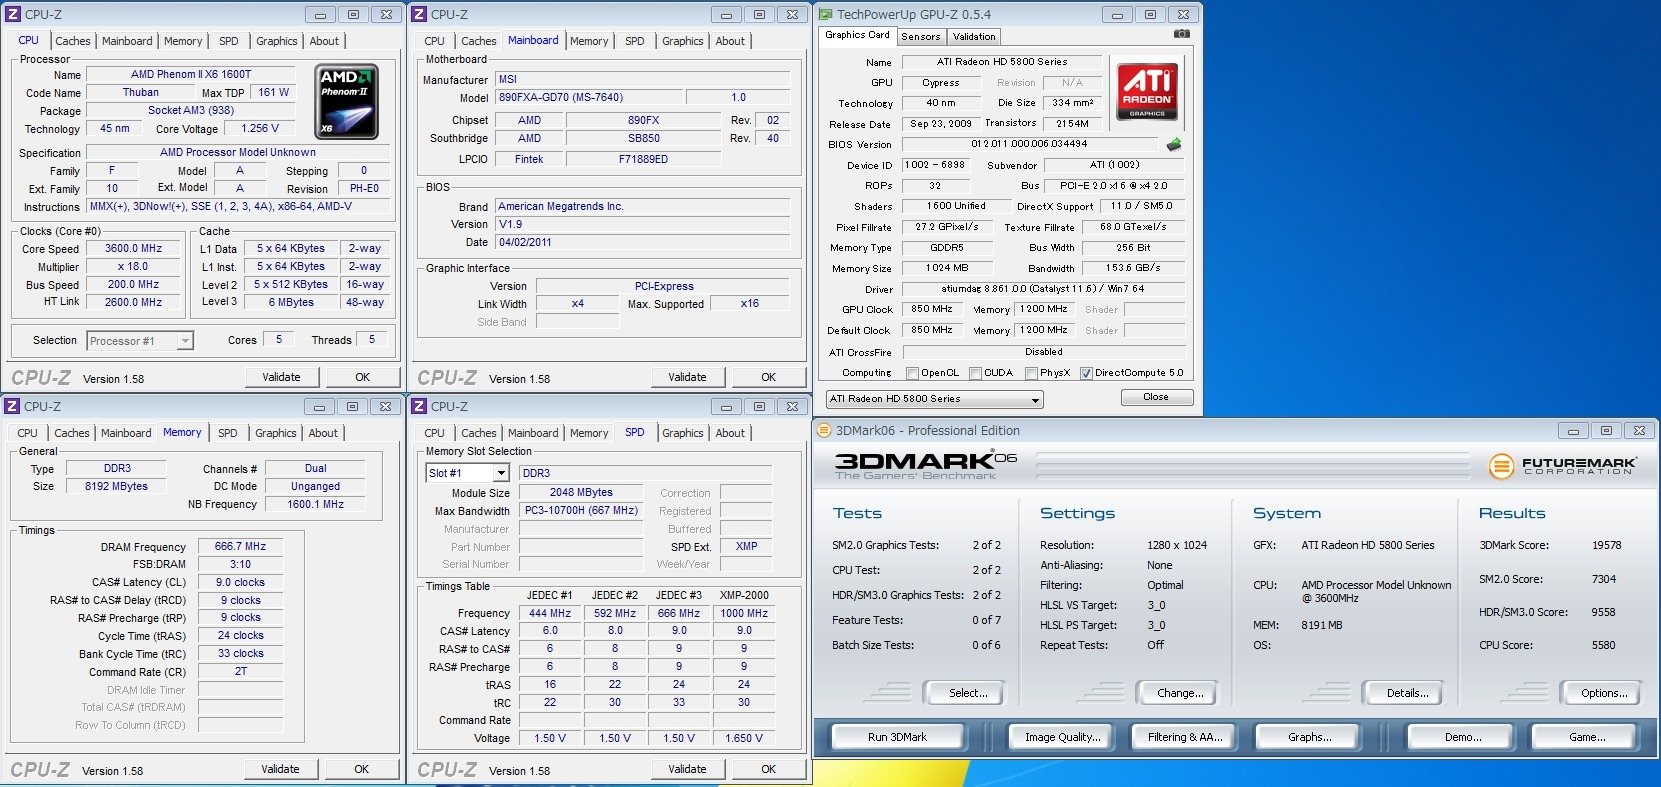Switch to the Sensors tab in GPU-Z

point(920,36)
